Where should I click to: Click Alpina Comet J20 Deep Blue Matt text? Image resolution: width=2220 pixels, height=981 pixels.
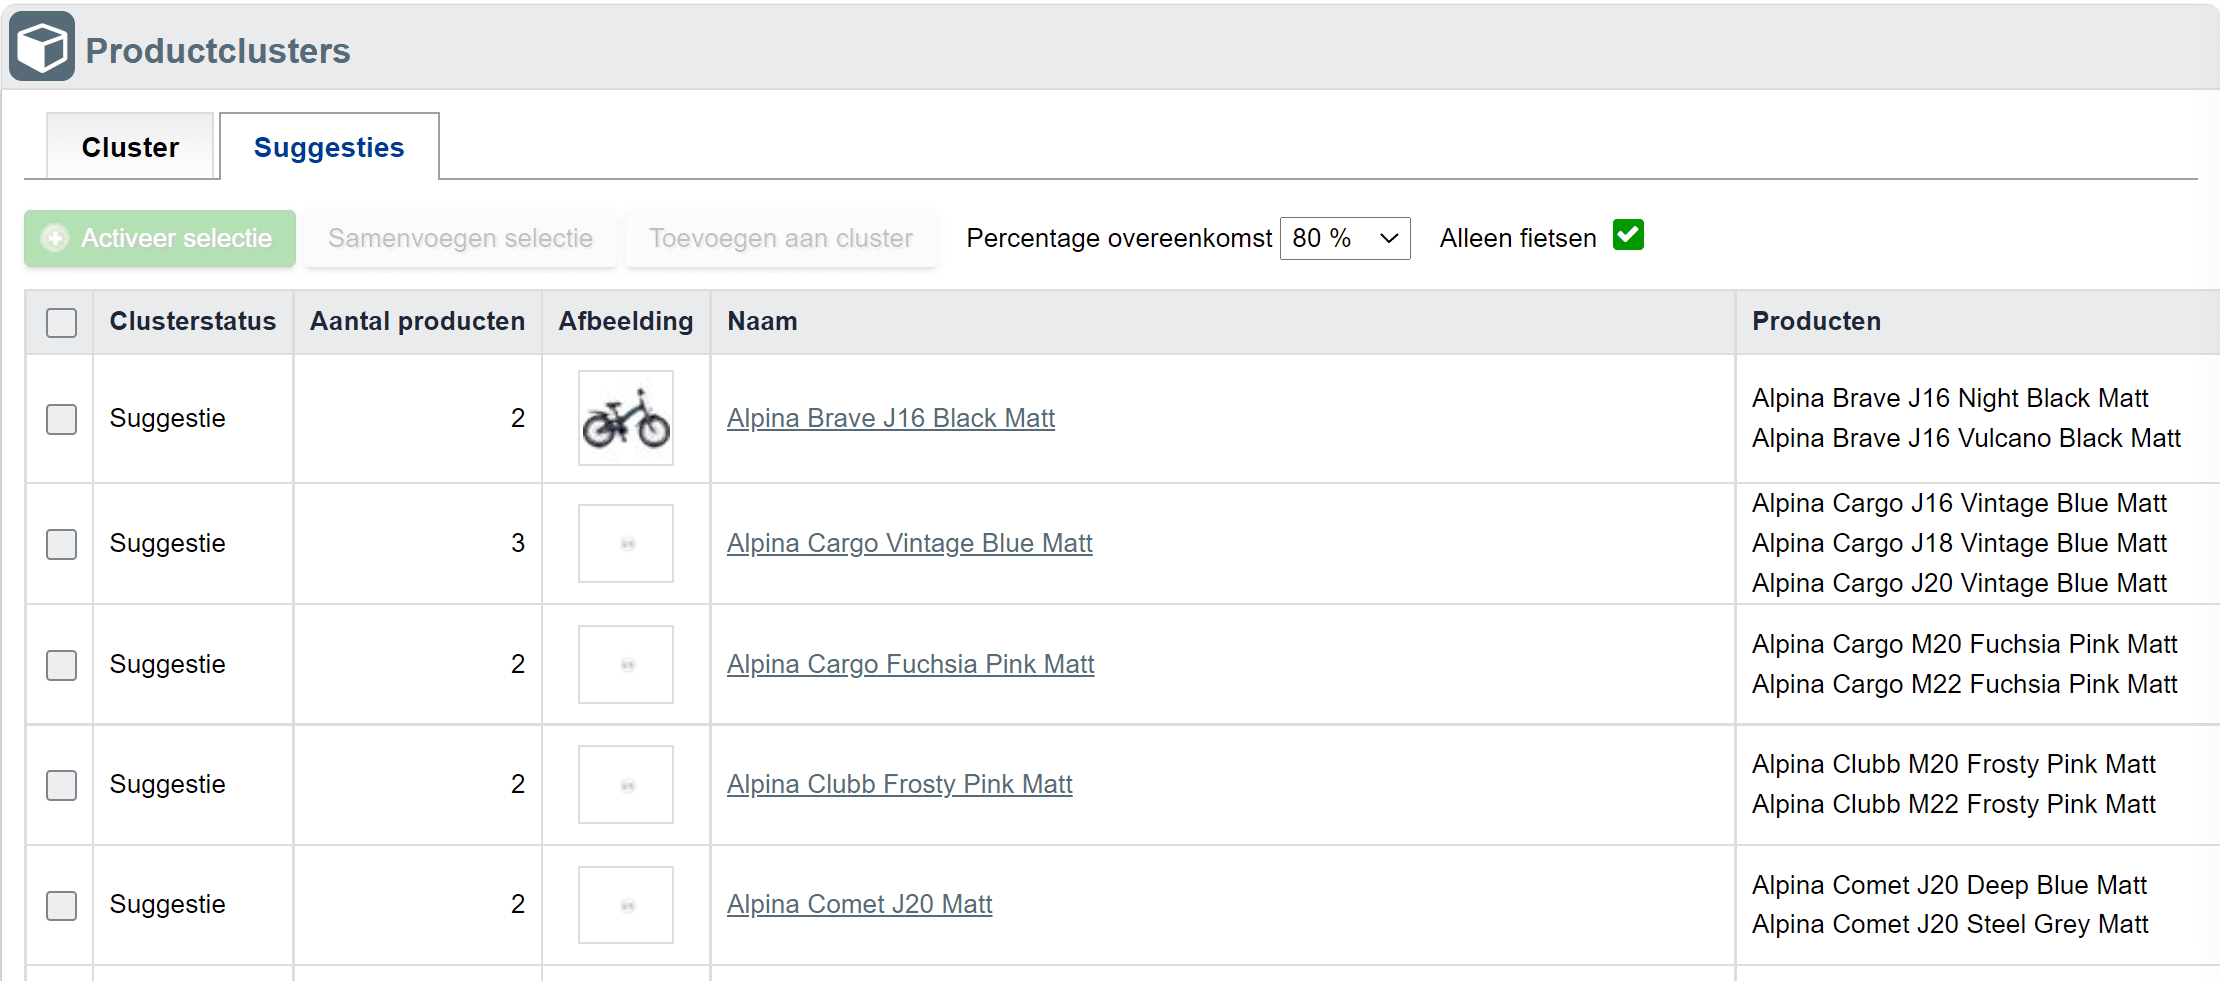point(1949,885)
